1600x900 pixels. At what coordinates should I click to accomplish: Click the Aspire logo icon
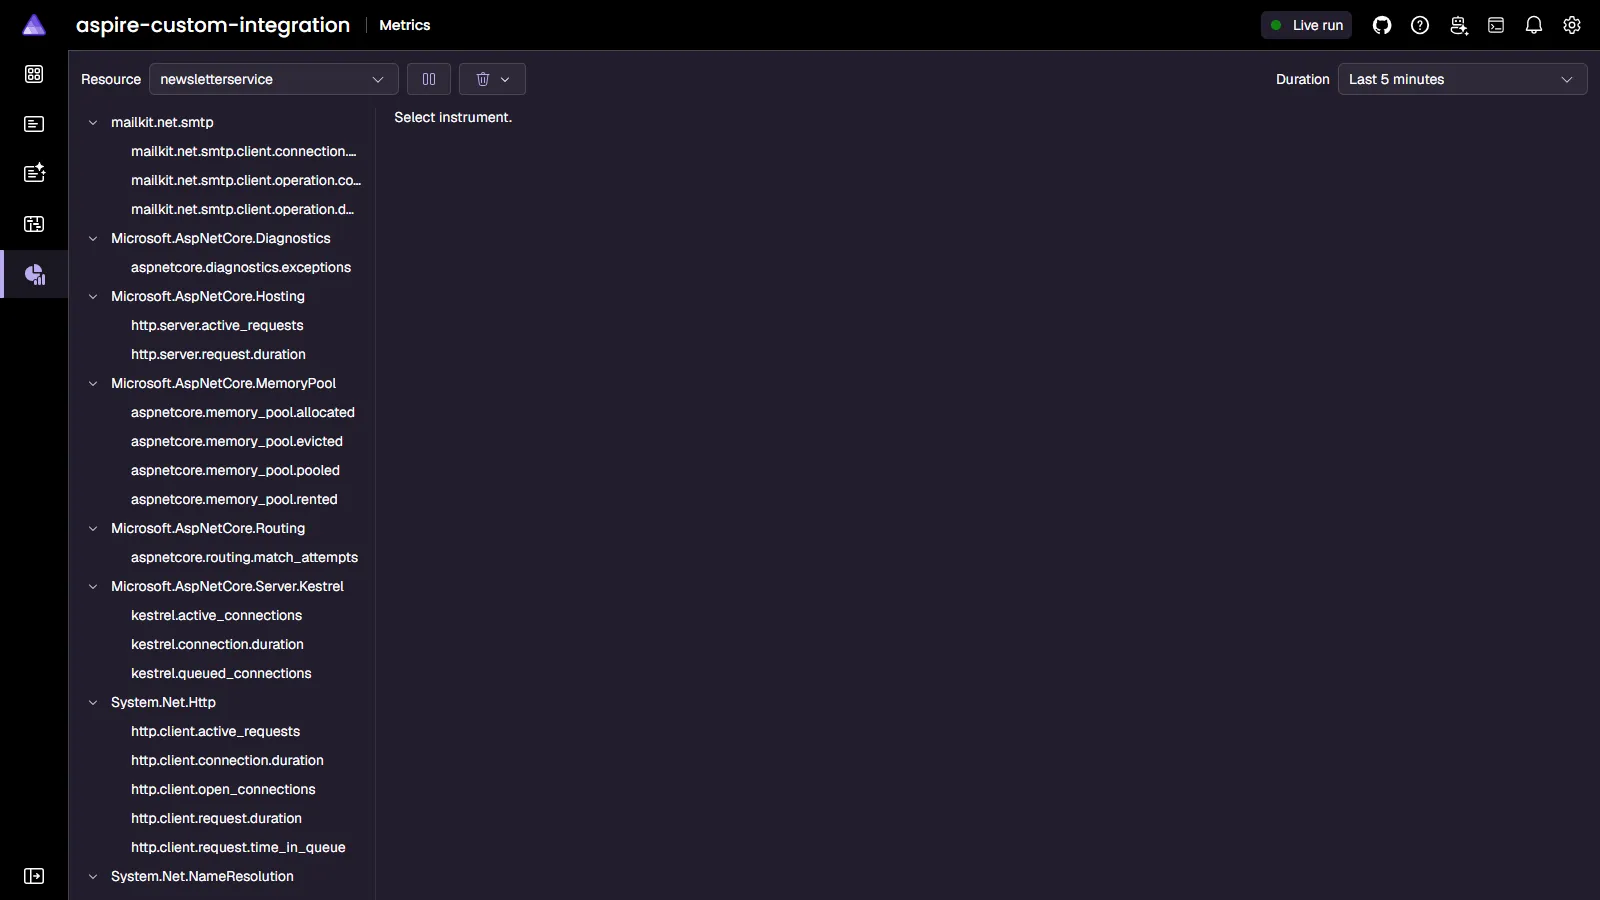tap(34, 25)
